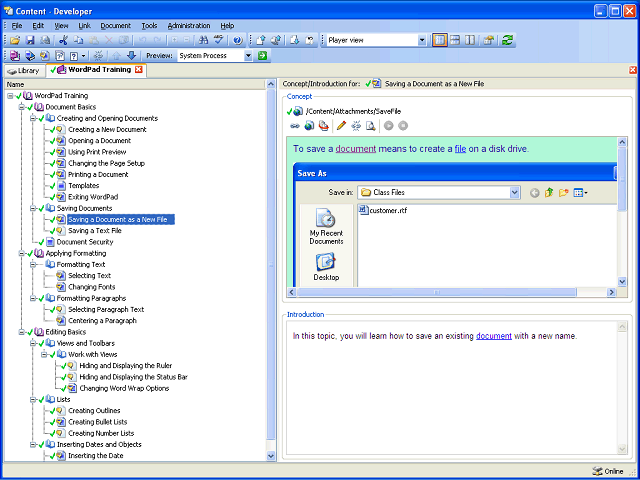
Task: Switch to the Library tab
Action: click(24, 71)
